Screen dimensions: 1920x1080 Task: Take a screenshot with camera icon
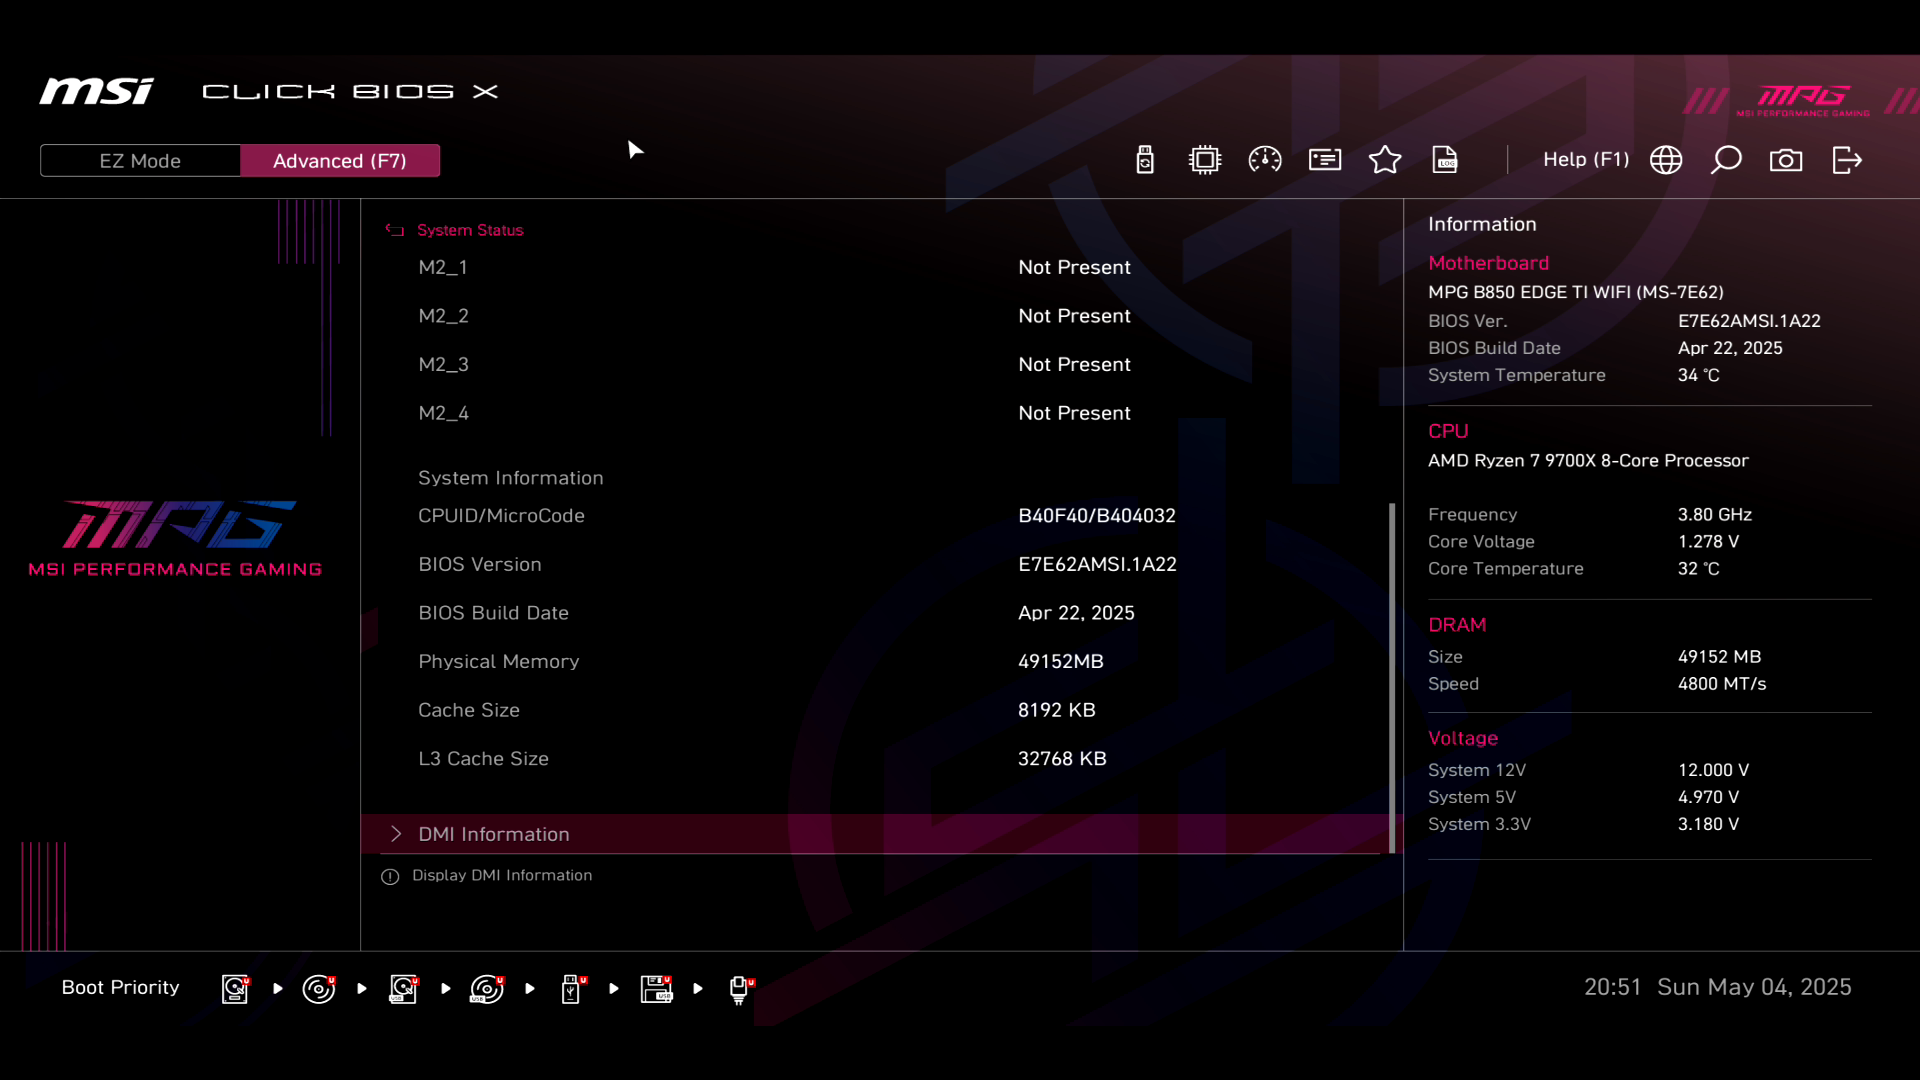(x=1786, y=160)
